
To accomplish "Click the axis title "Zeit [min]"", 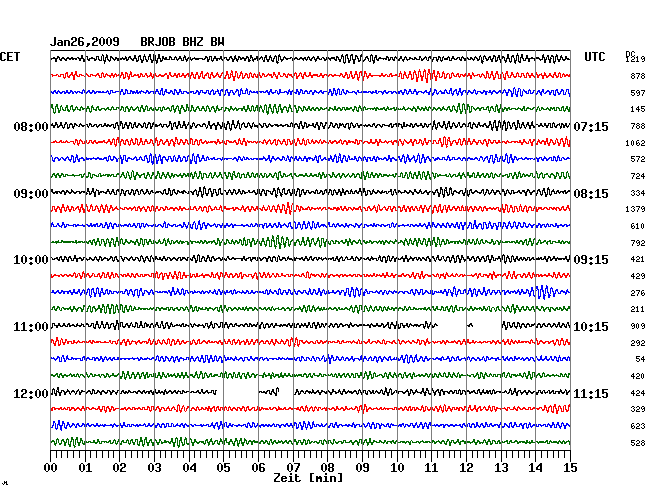I will tap(308, 478).
